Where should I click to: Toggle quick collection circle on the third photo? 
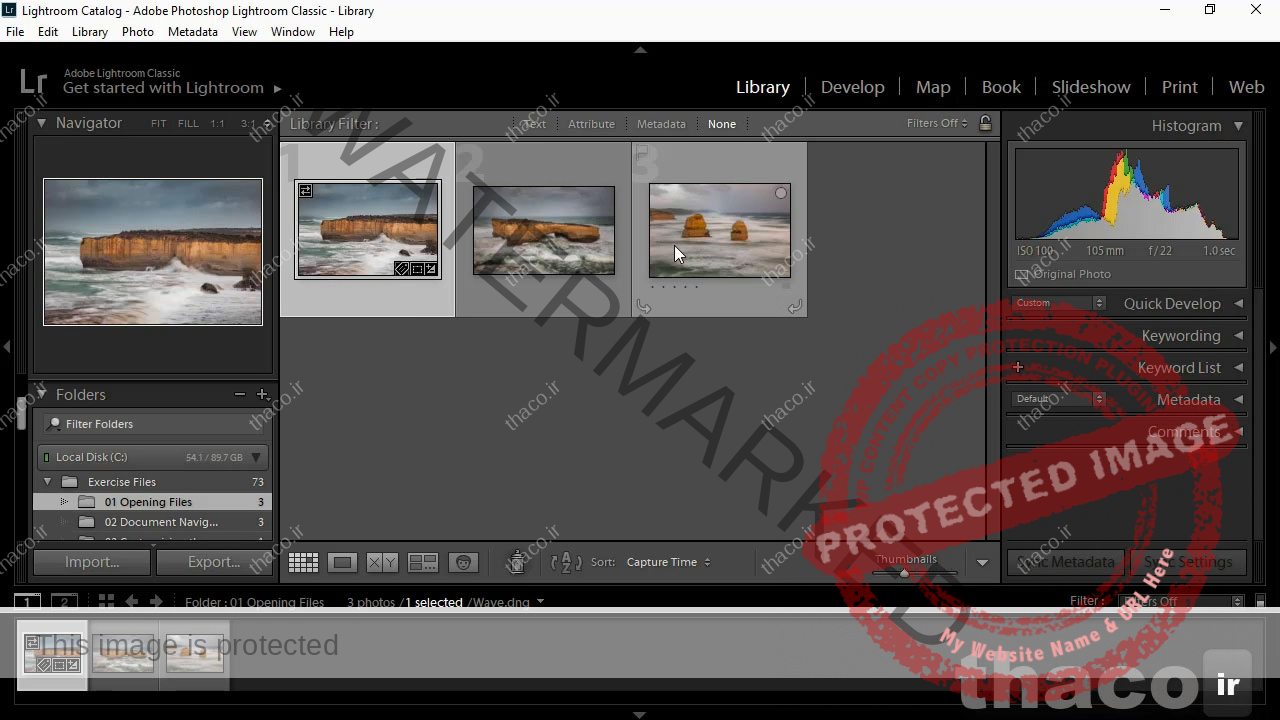781,193
